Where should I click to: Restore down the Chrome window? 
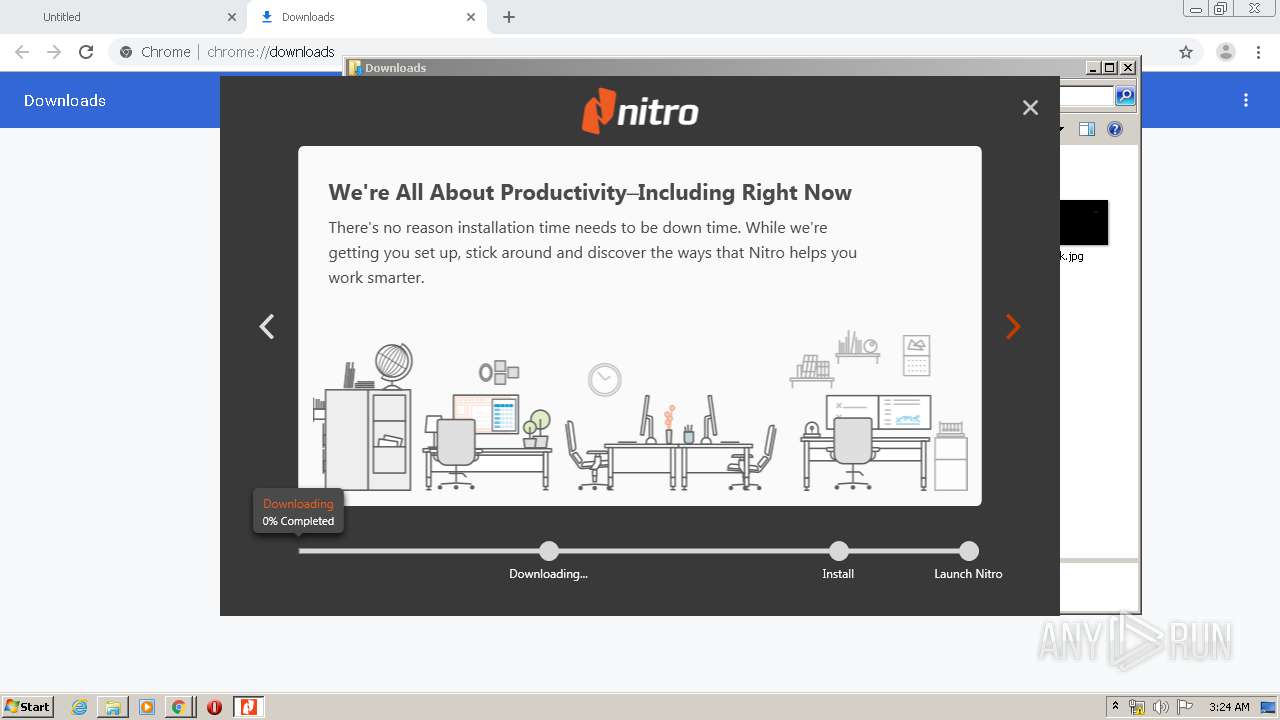click(x=1221, y=9)
